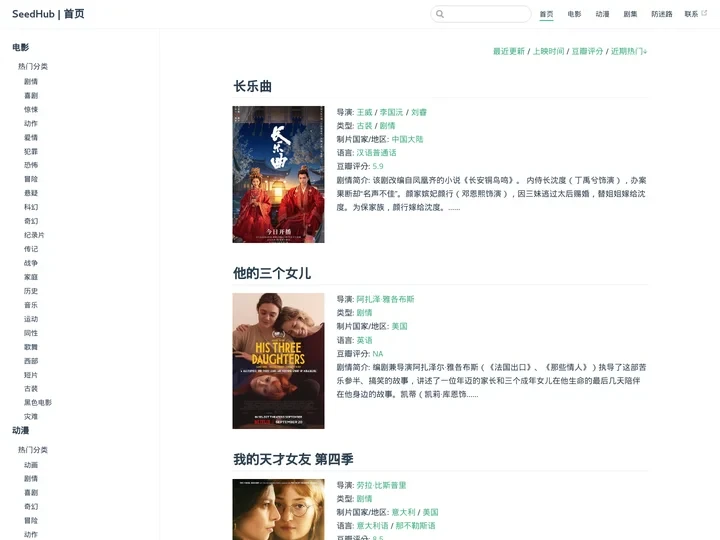Sort the list by 最近更新
720x540 pixels.
[x=508, y=51]
